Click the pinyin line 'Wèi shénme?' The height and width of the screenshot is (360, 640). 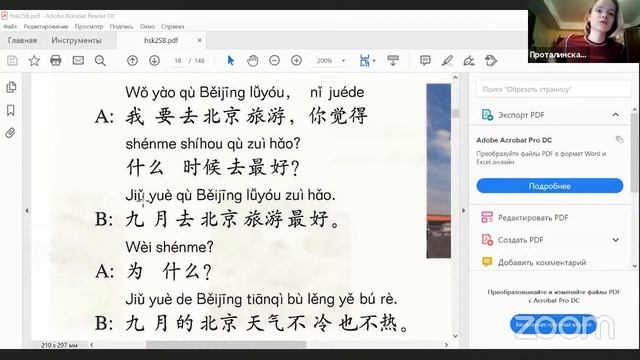169,247
